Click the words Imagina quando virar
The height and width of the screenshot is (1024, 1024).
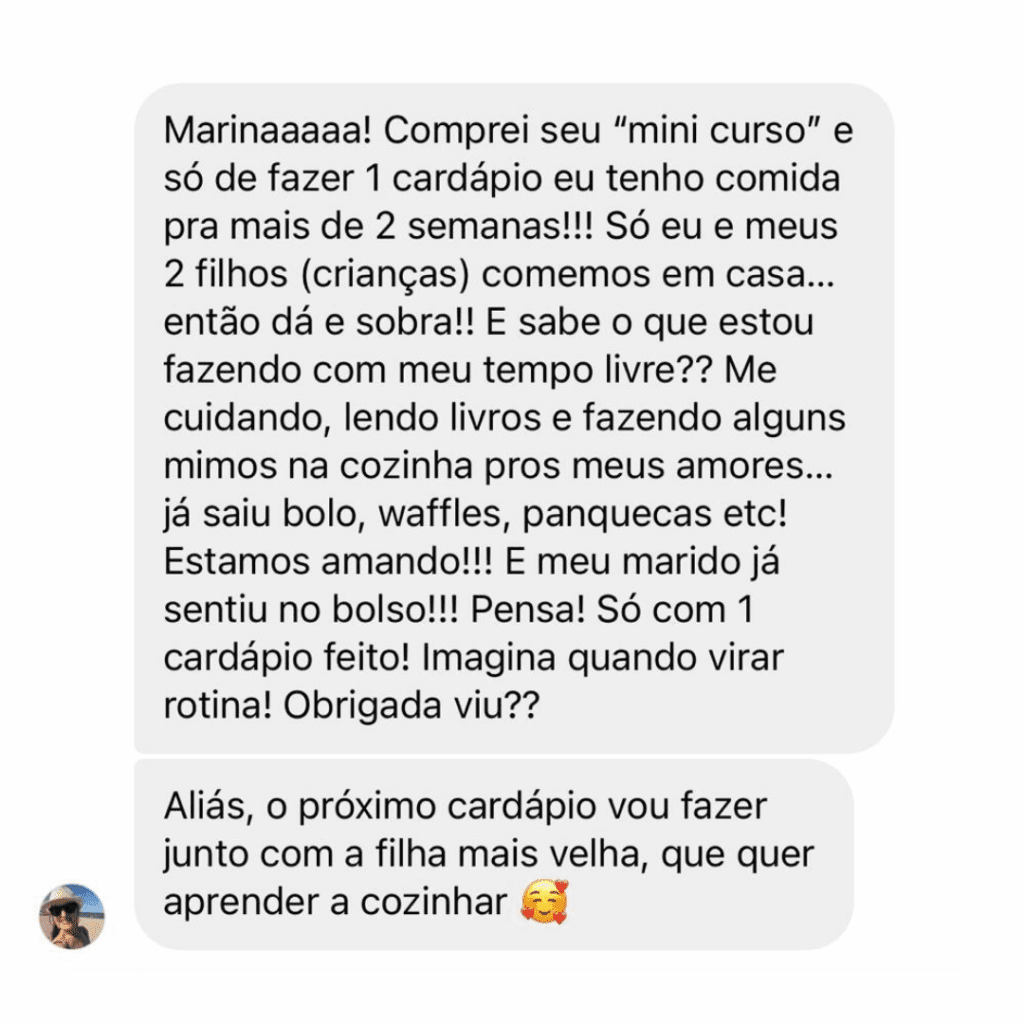602,658
